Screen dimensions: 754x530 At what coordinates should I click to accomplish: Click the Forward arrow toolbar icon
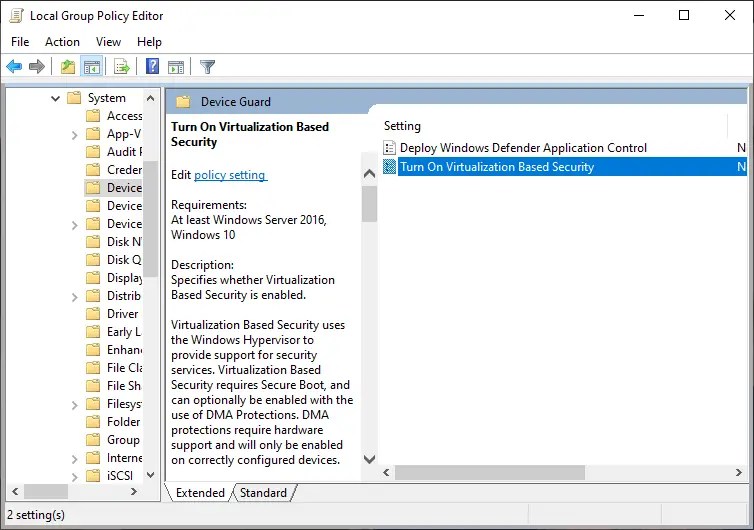click(x=37, y=67)
